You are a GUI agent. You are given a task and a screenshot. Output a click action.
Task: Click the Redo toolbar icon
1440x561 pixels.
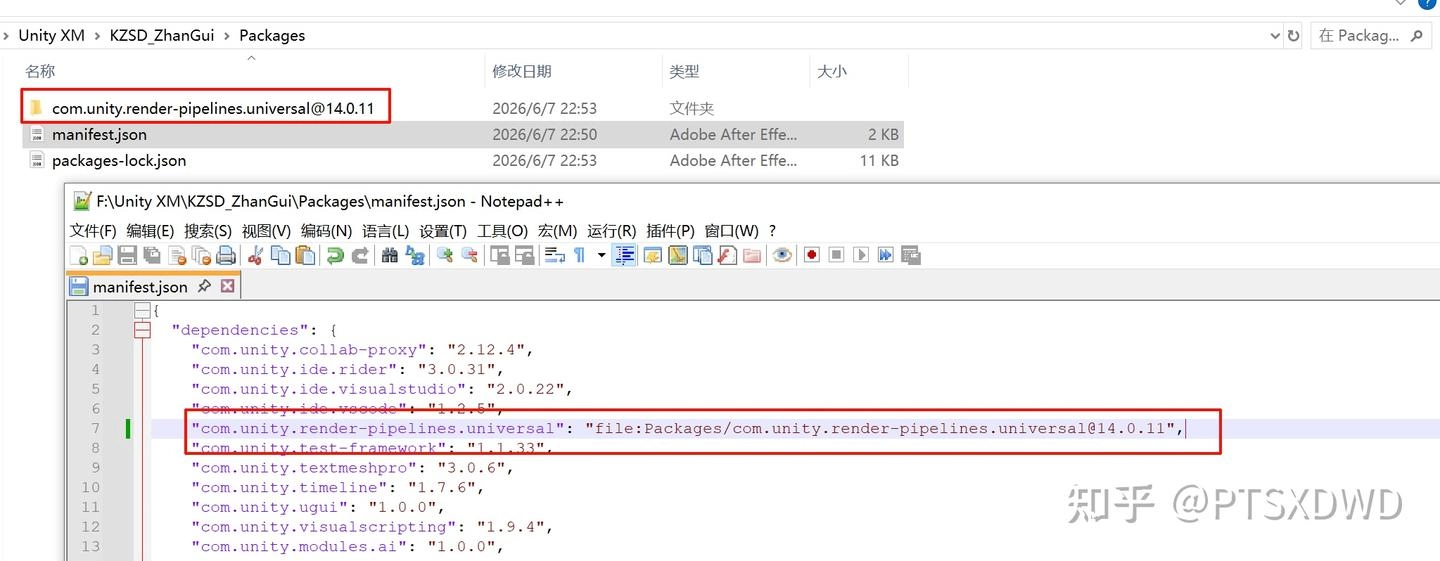359,255
